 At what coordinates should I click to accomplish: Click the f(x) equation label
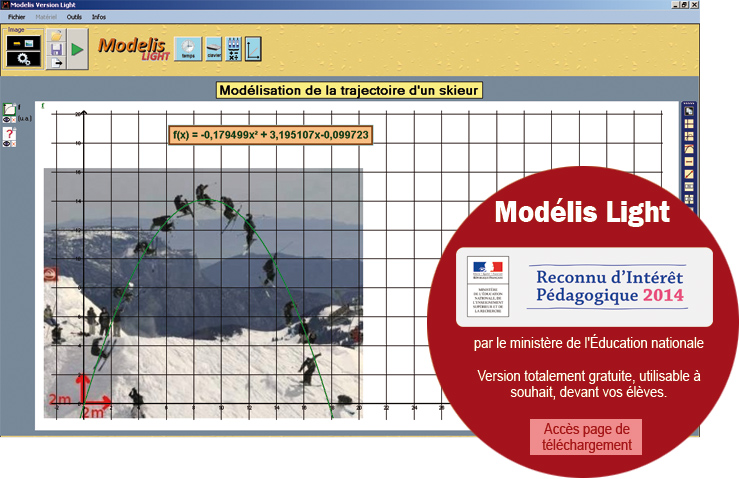(271, 135)
